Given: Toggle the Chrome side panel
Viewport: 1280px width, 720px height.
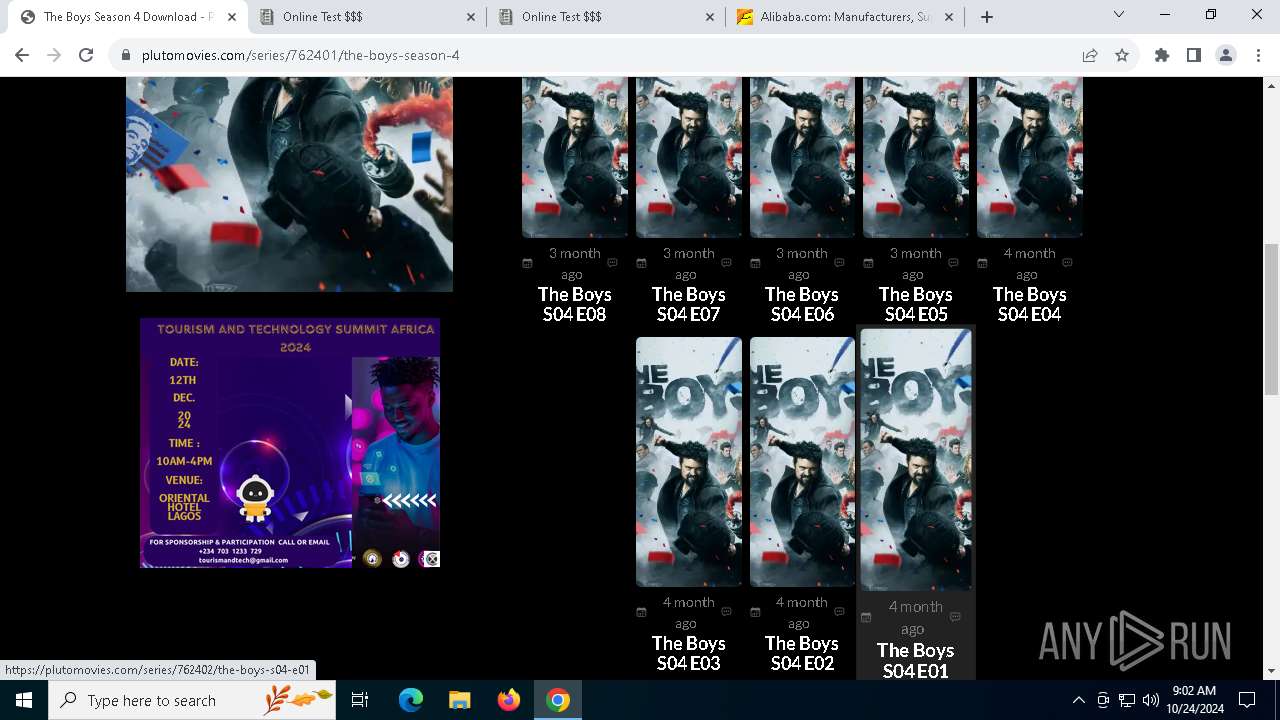Looking at the screenshot, I should (1194, 55).
